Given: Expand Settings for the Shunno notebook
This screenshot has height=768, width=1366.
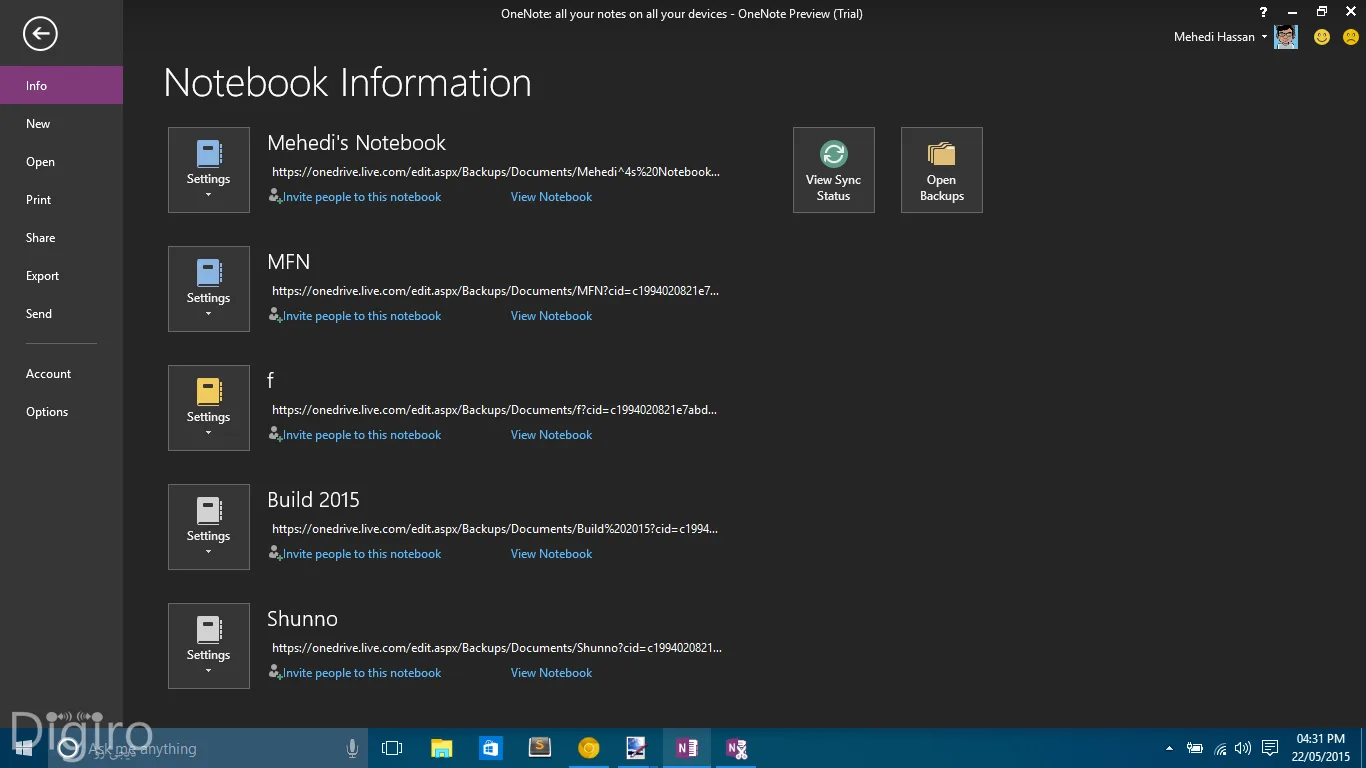Looking at the screenshot, I should [209, 646].
